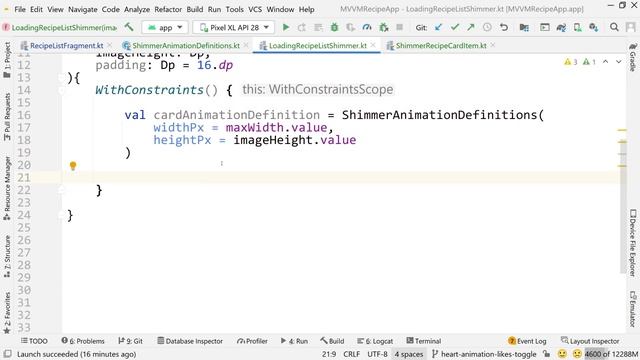Image resolution: width=640 pixels, height=360 pixels.
Task: Open Search Everywhere magnifier icon
Action: click(x=614, y=27)
